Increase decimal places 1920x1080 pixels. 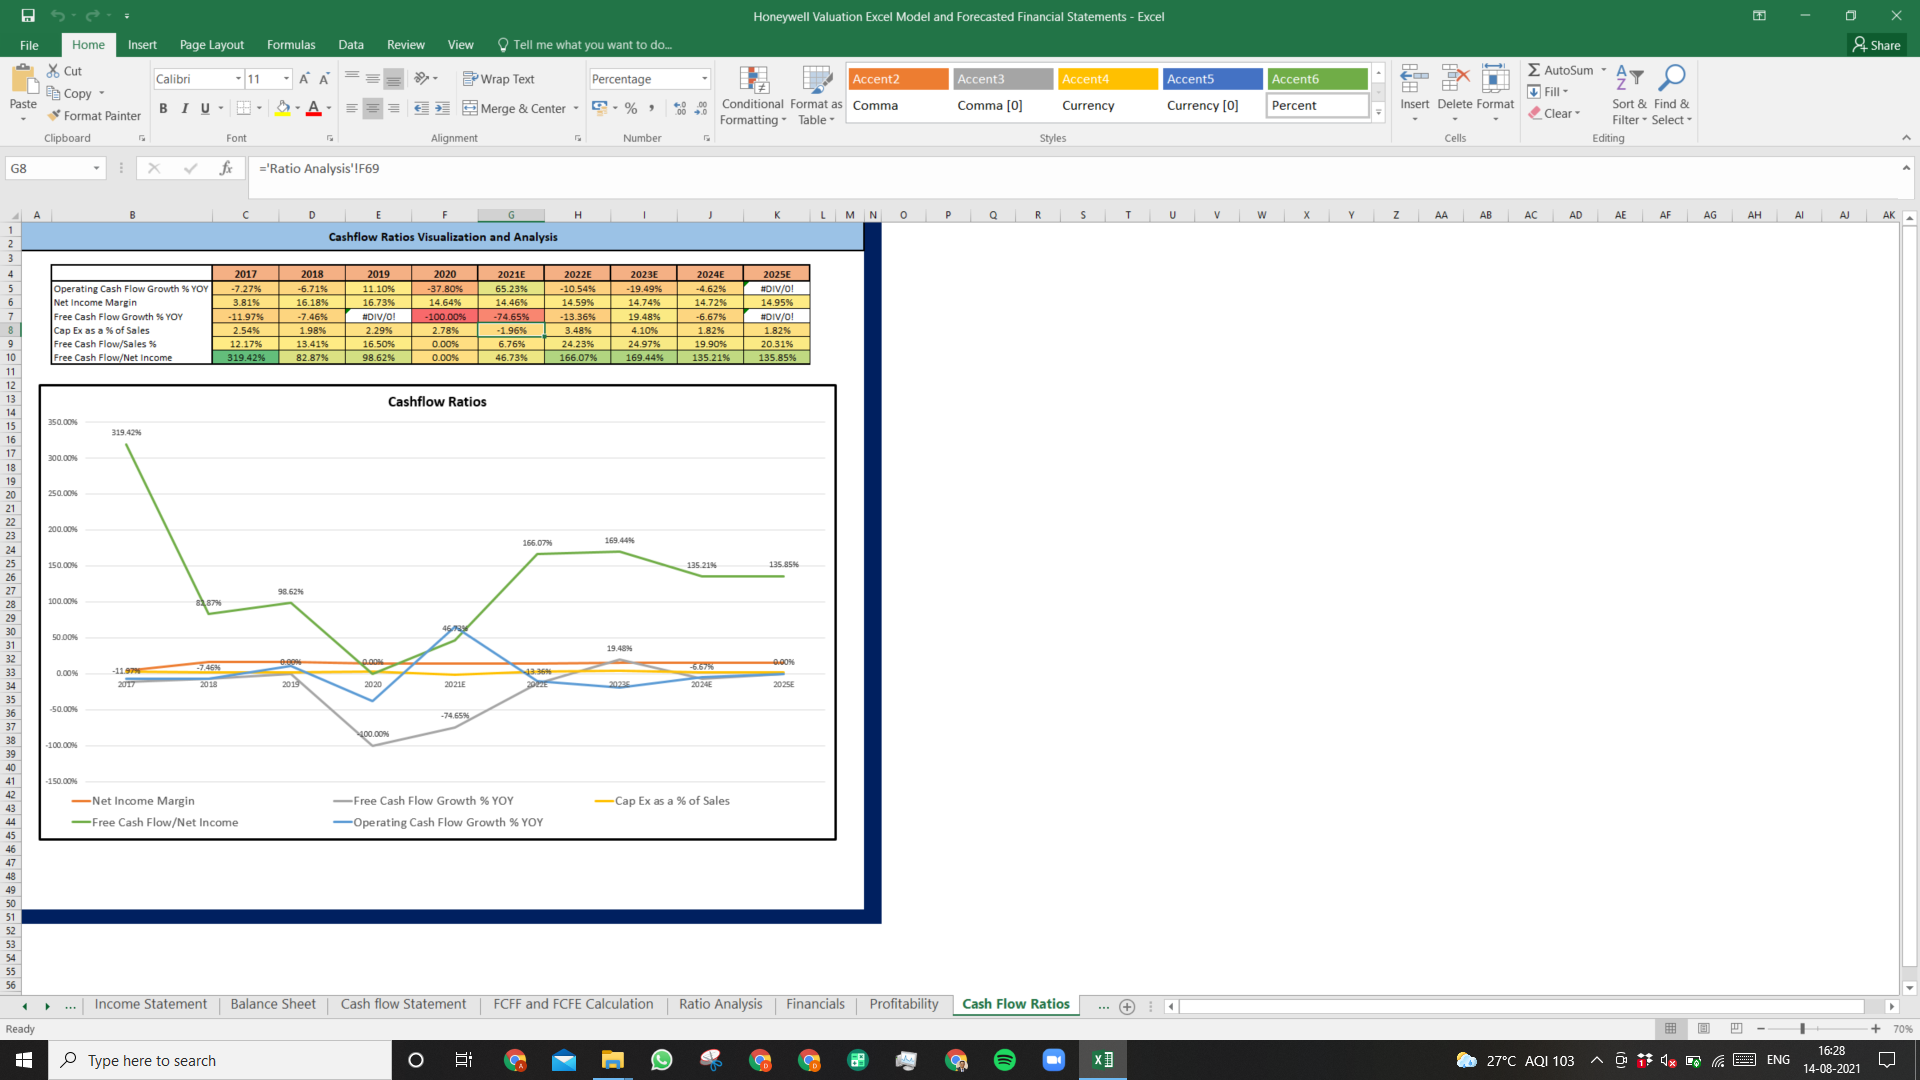pyautogui.click(x=680, y=108)
